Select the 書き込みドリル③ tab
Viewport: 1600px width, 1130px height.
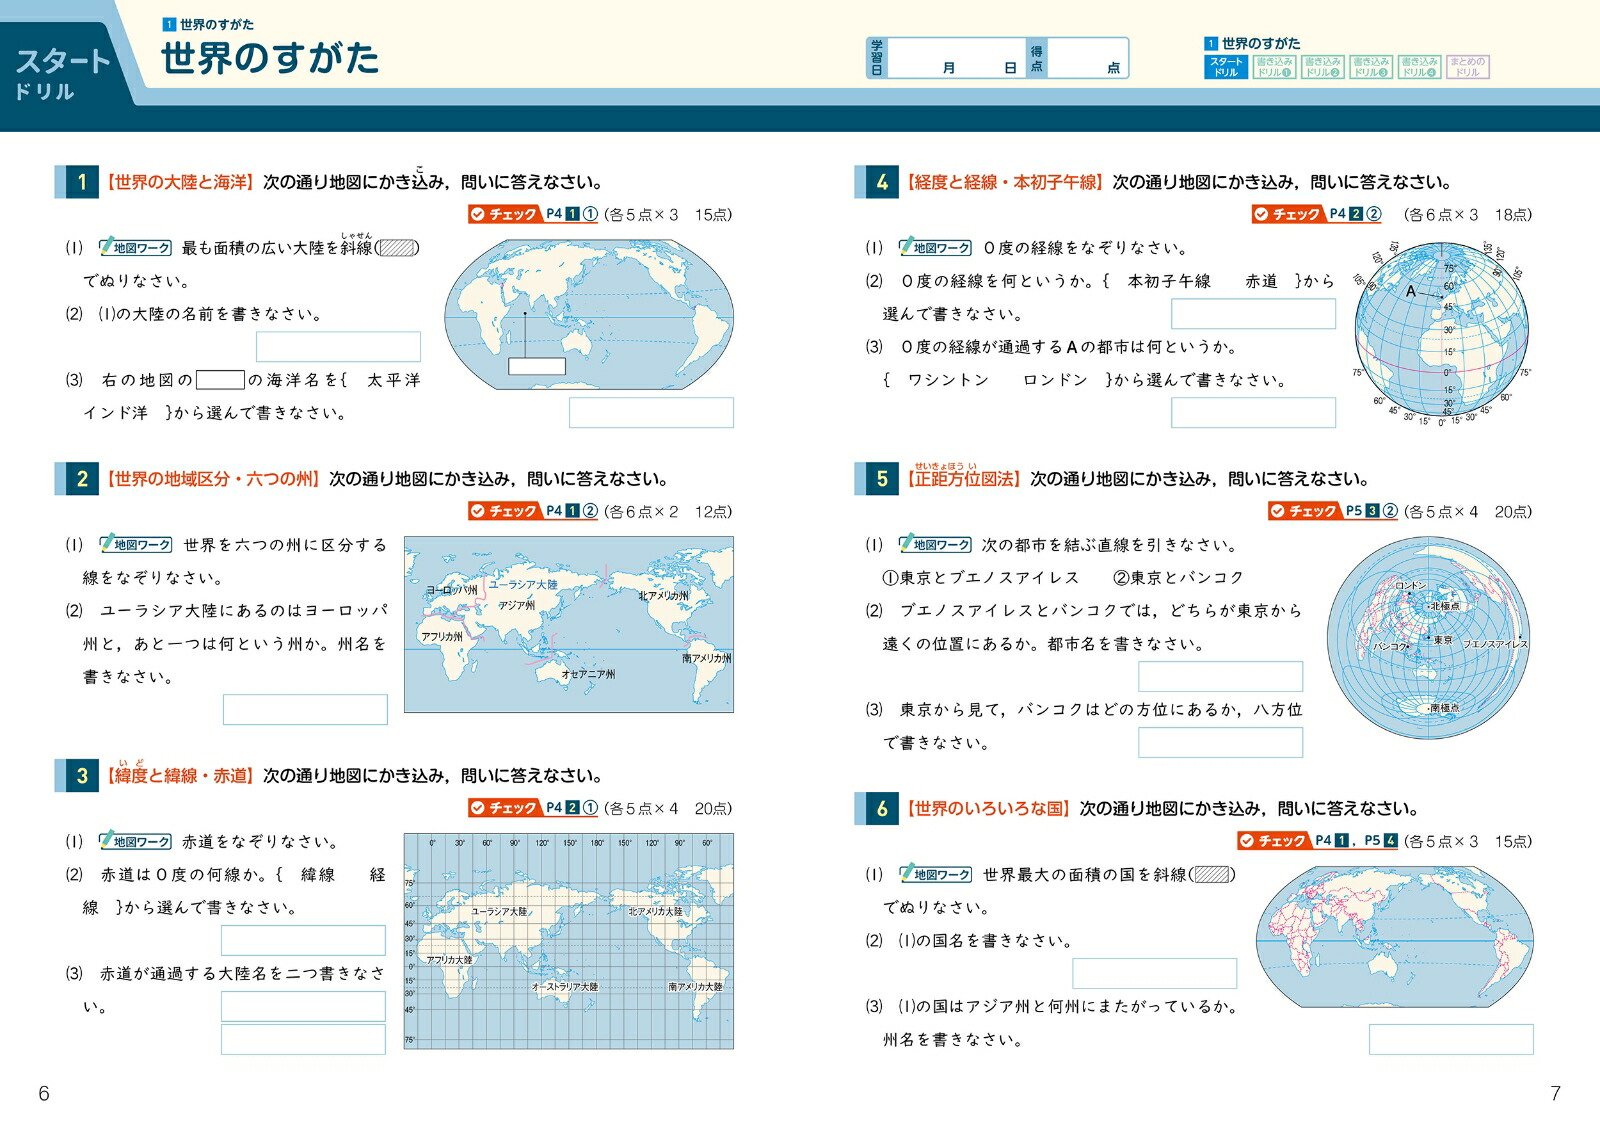pyautogui.click(x=1370, y=67)
